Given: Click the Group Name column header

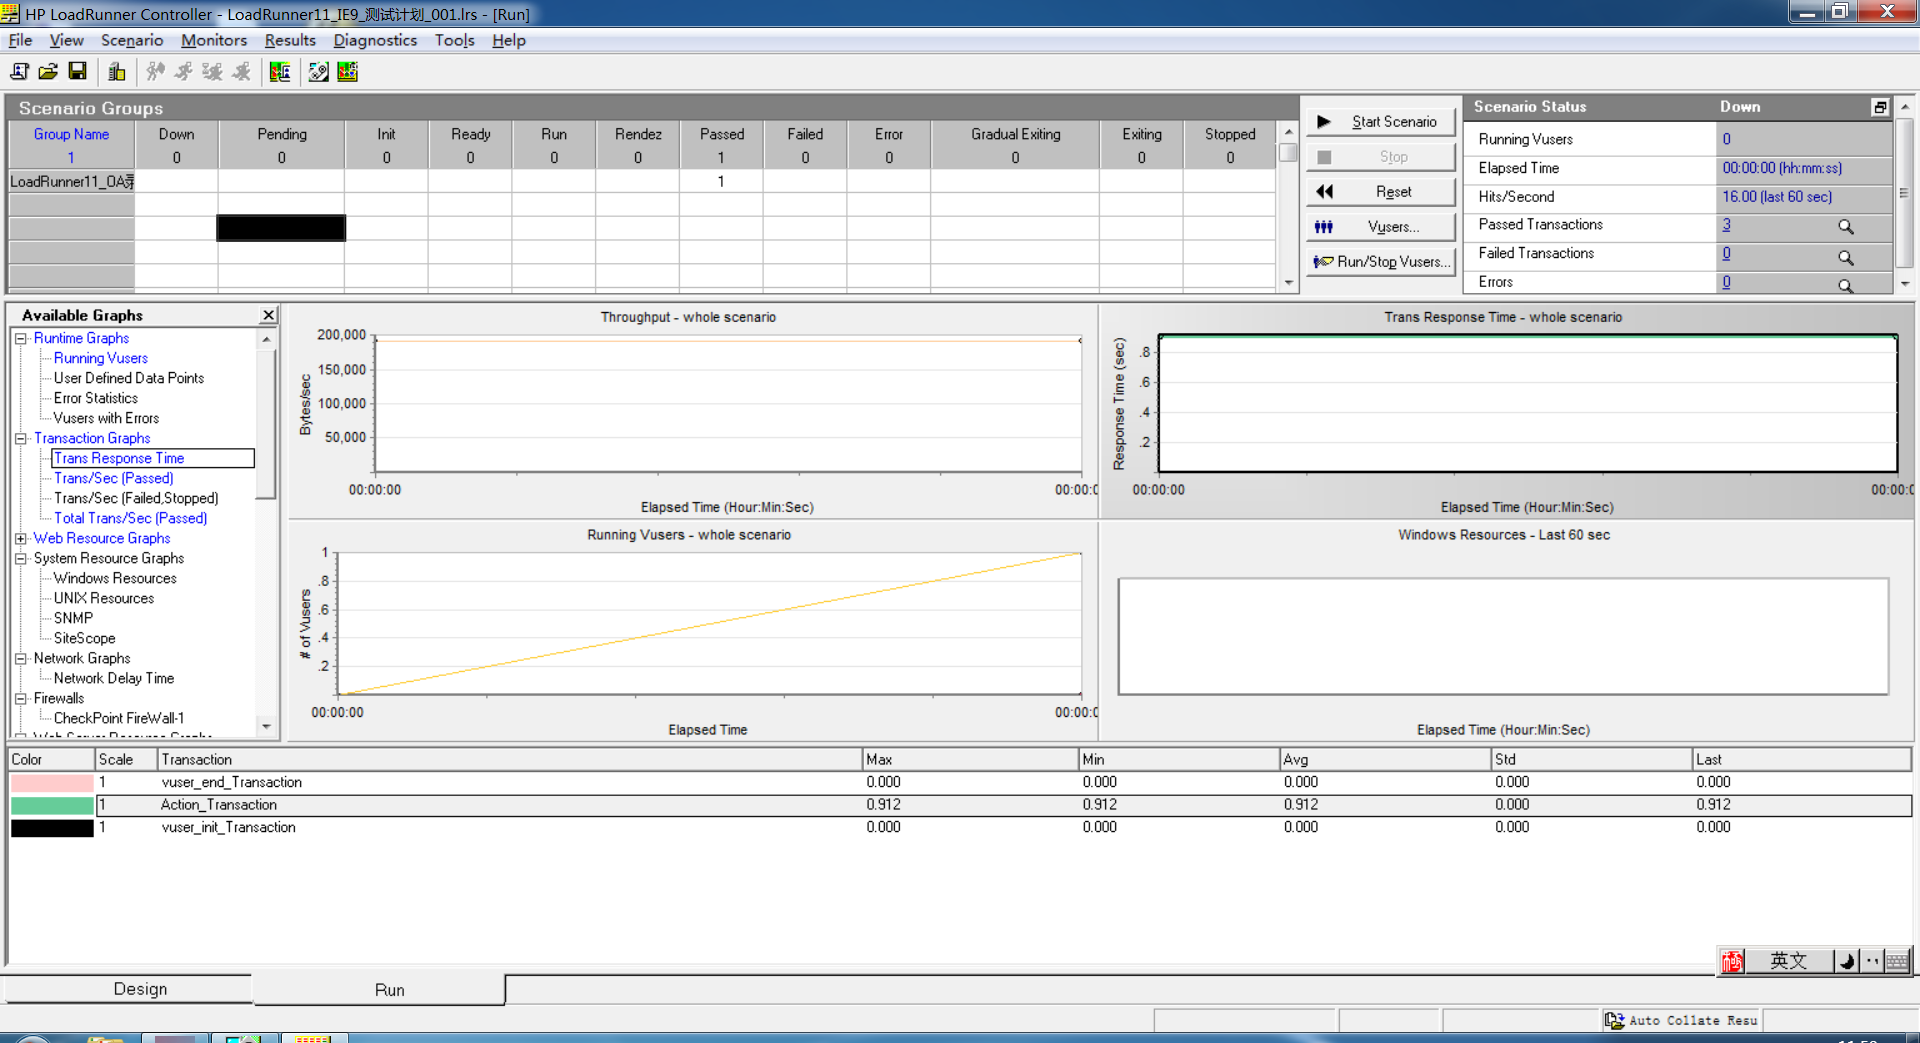Looking at the screenshot, I should 71,134.
